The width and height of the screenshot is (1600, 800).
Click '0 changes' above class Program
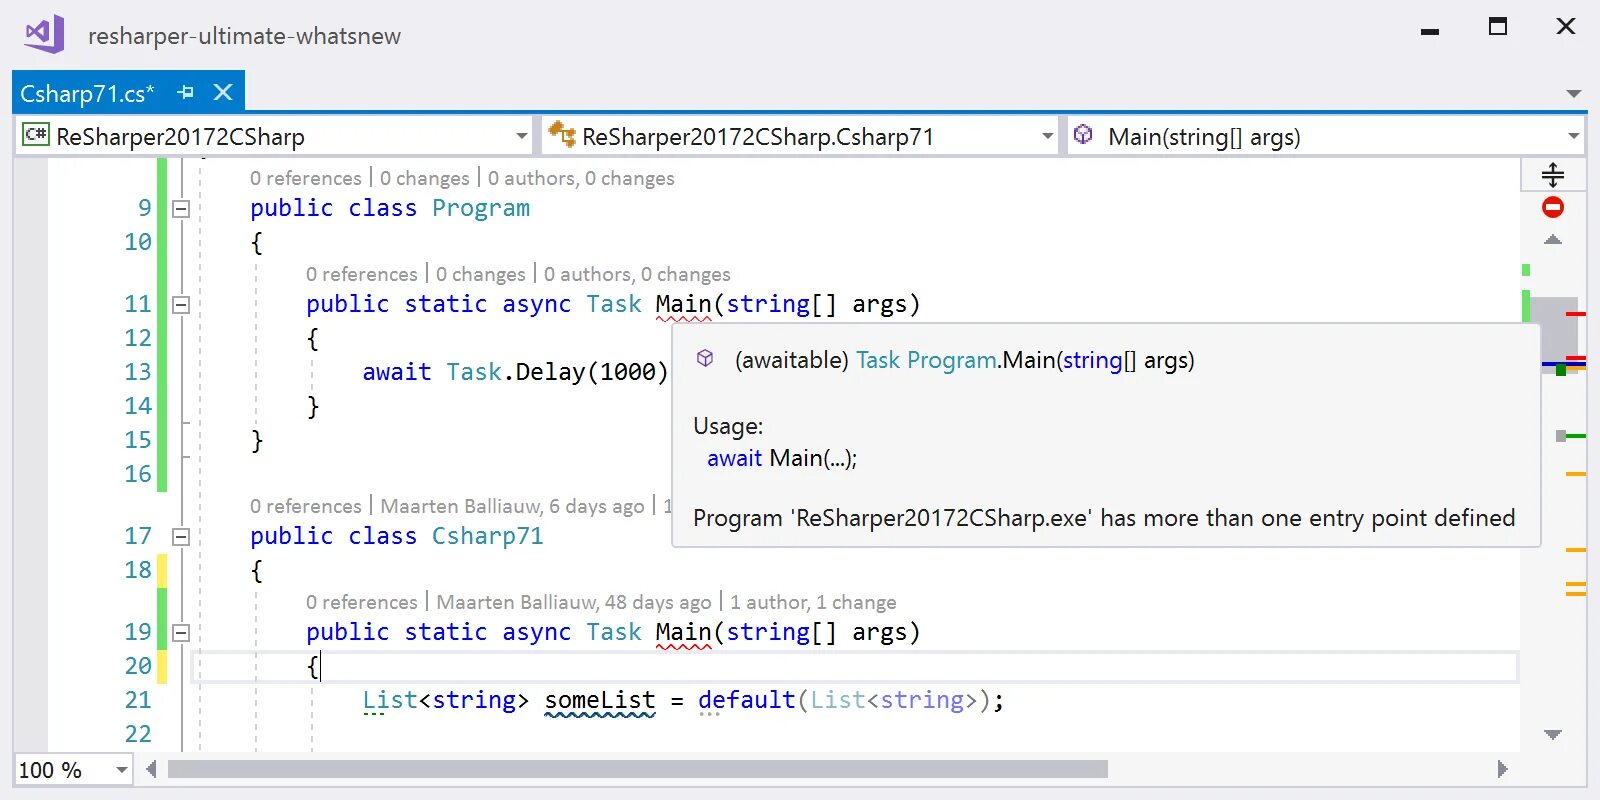click(x=425, y=178)
